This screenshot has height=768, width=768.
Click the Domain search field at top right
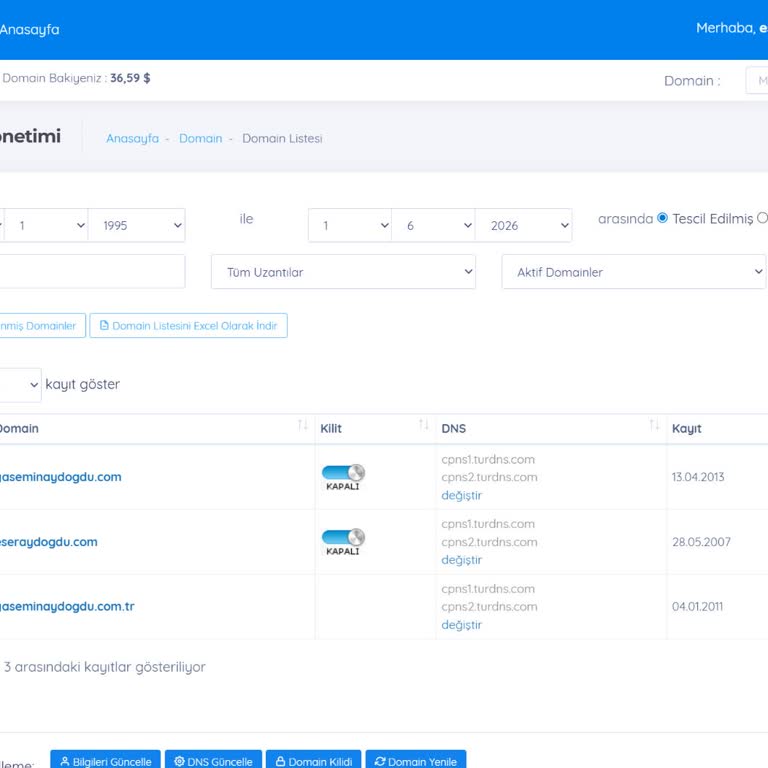coord(757,80)
